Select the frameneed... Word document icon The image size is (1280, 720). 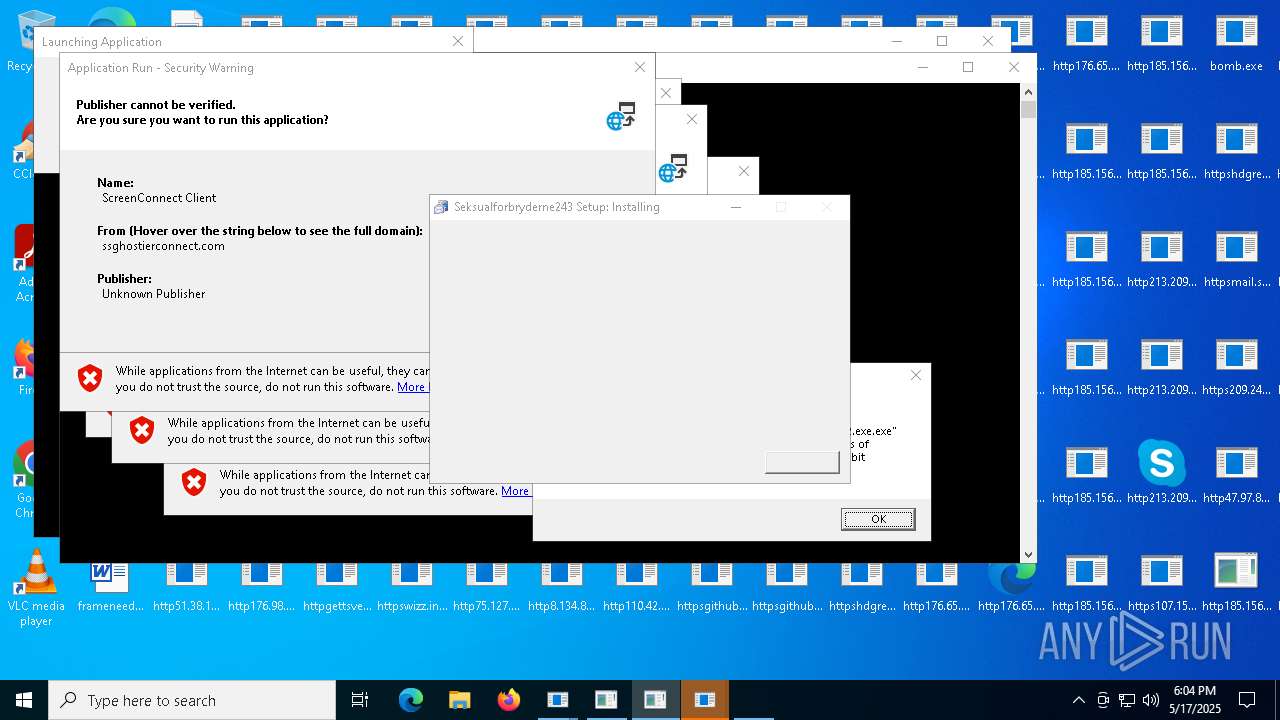(111, 584)
